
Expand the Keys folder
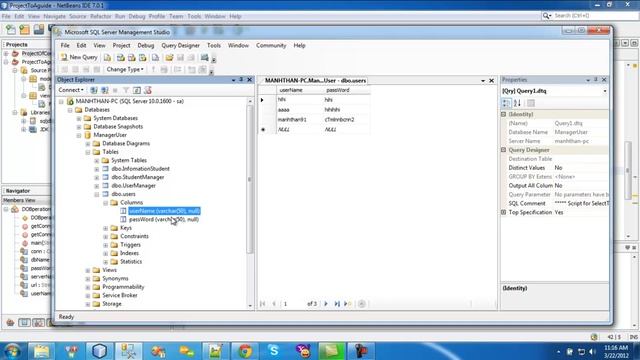(106, 228)
